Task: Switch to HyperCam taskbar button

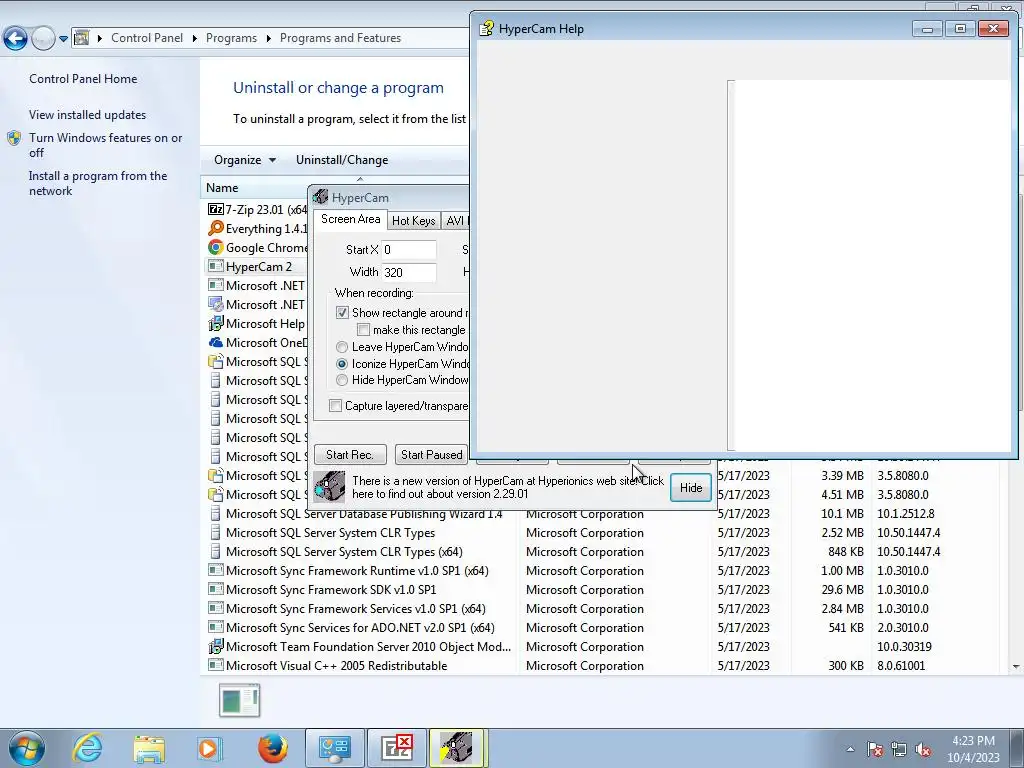Action: [x=457, y=748]
